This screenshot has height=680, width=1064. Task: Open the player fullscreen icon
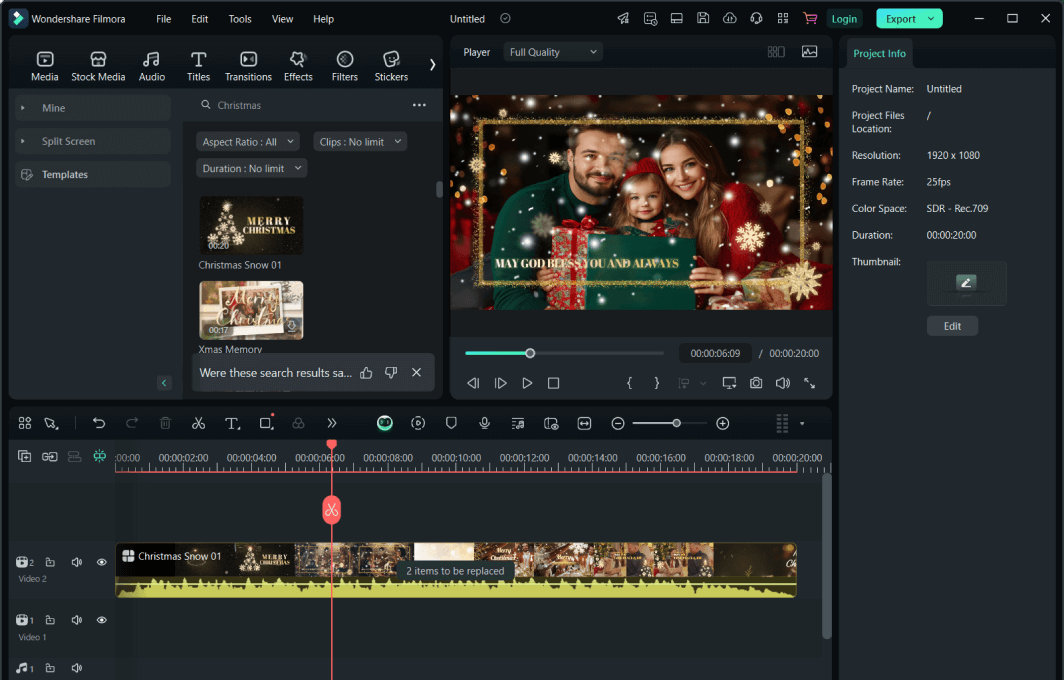tap(810, 383)
